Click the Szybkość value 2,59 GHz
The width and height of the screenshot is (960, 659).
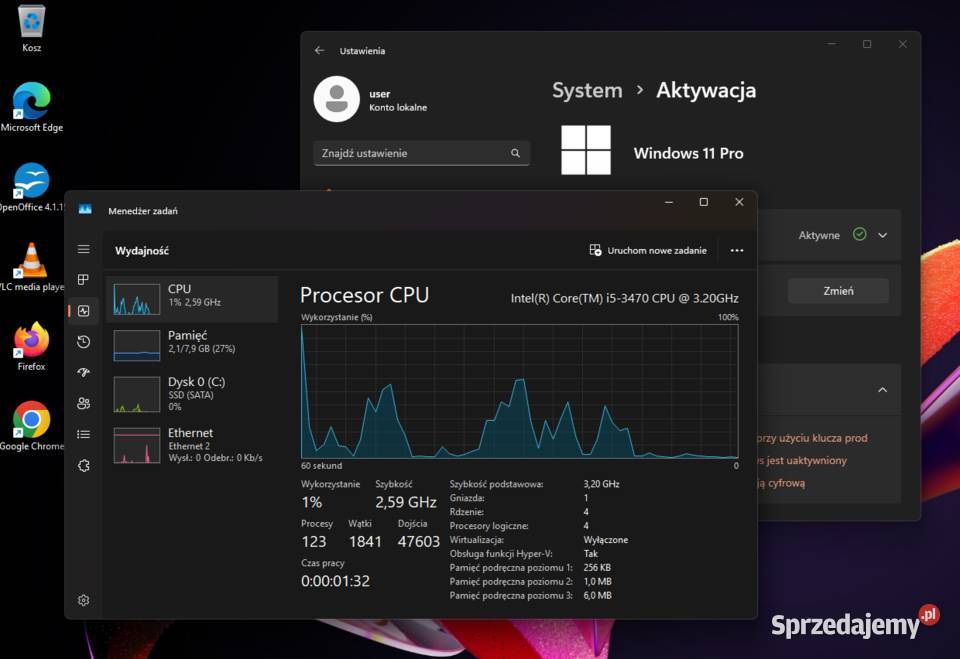(x=406, y=502)
